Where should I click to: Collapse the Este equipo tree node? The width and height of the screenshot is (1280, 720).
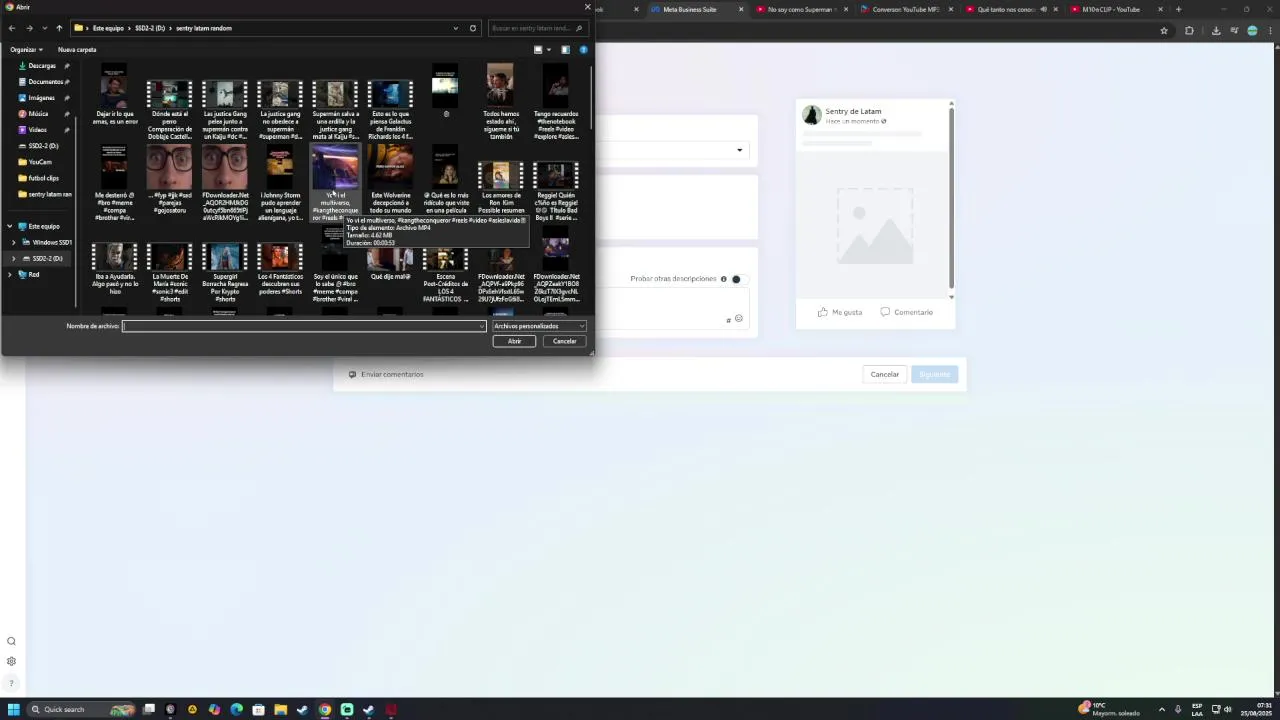point(11,226)
